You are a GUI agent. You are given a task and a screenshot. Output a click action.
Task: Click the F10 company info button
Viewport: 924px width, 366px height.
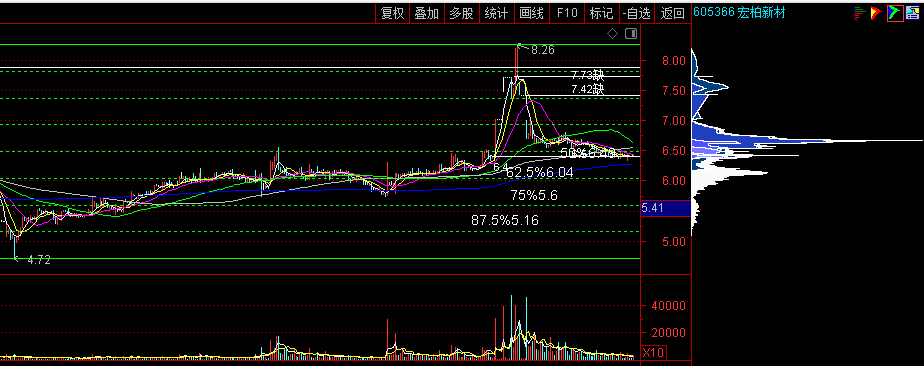(x=566, y=14)
